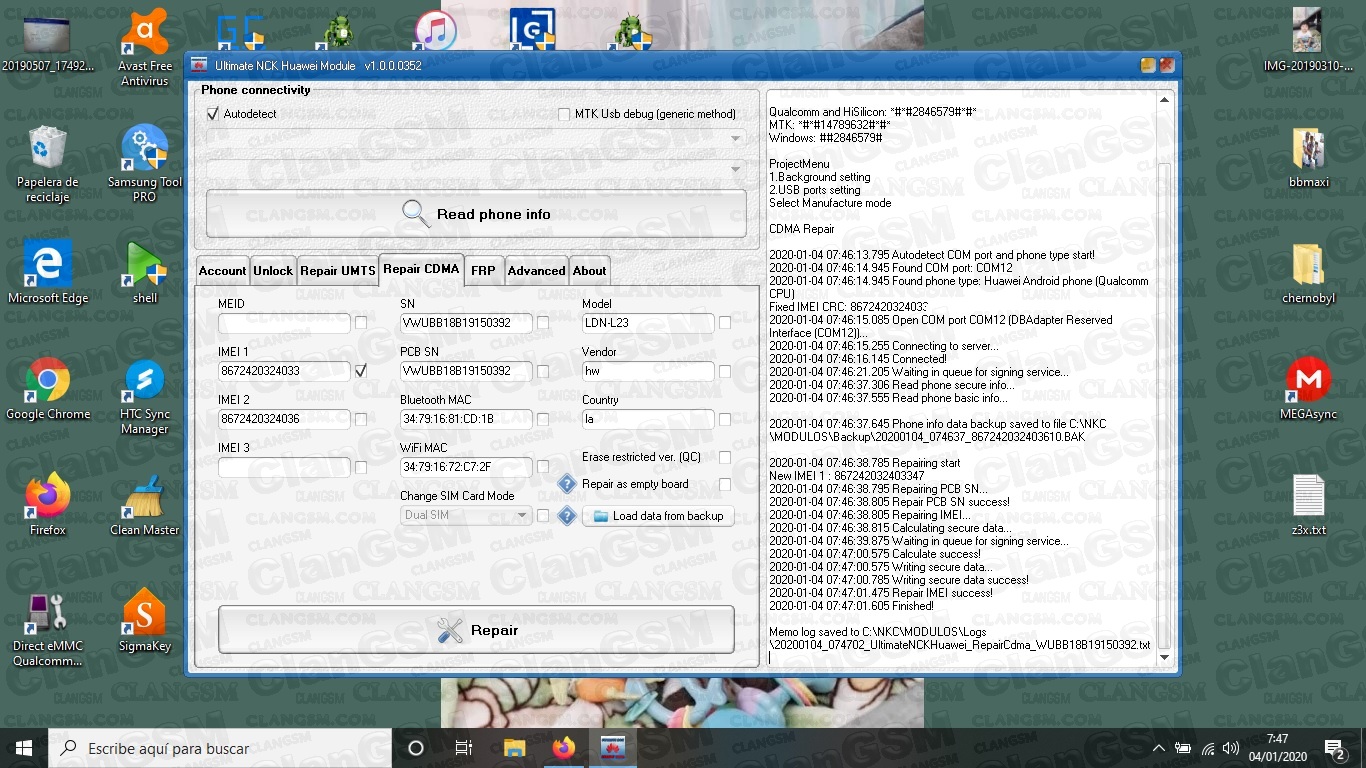This screenshot has width=1366, height=768.
Task: Toggle the IMEI 3 checkbox
Action: point(360,467)
